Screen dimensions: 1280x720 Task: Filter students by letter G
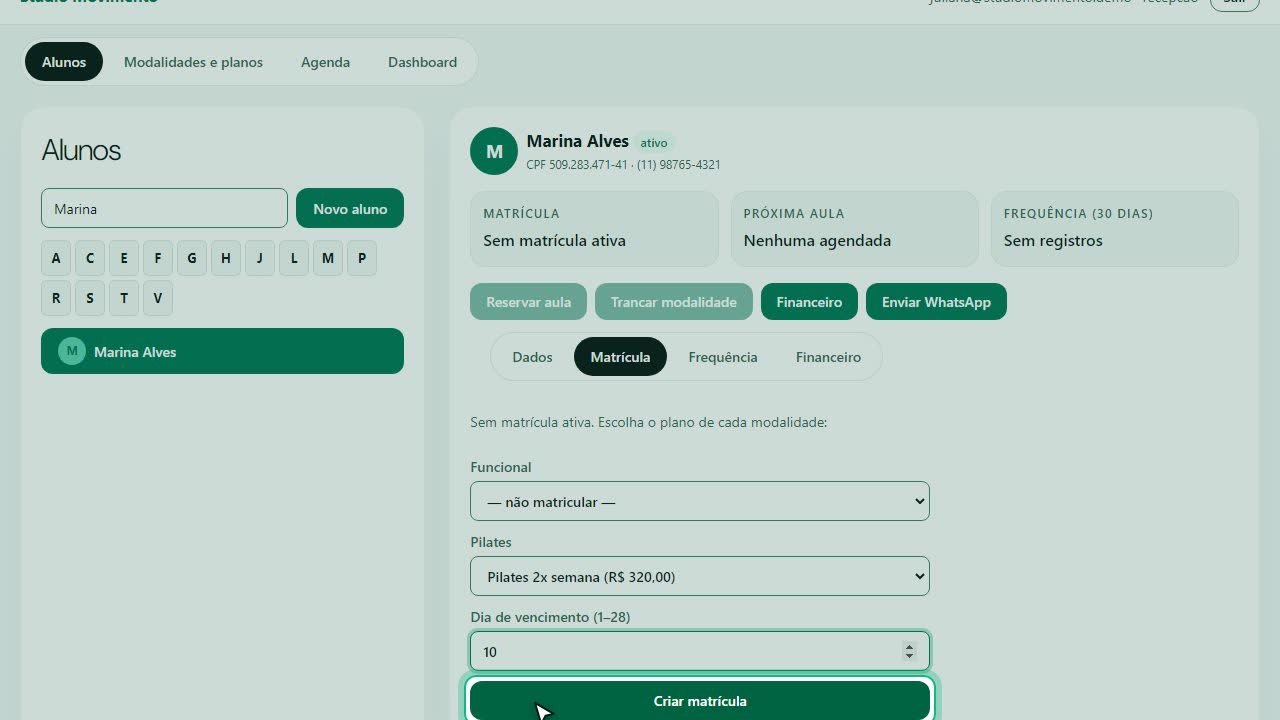(x=192, y=258)
